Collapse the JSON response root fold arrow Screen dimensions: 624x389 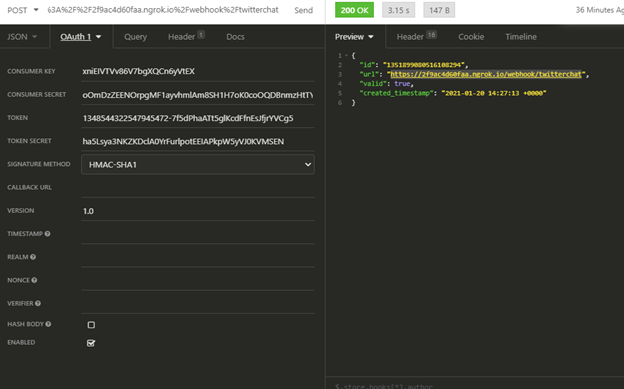[347, 55]
